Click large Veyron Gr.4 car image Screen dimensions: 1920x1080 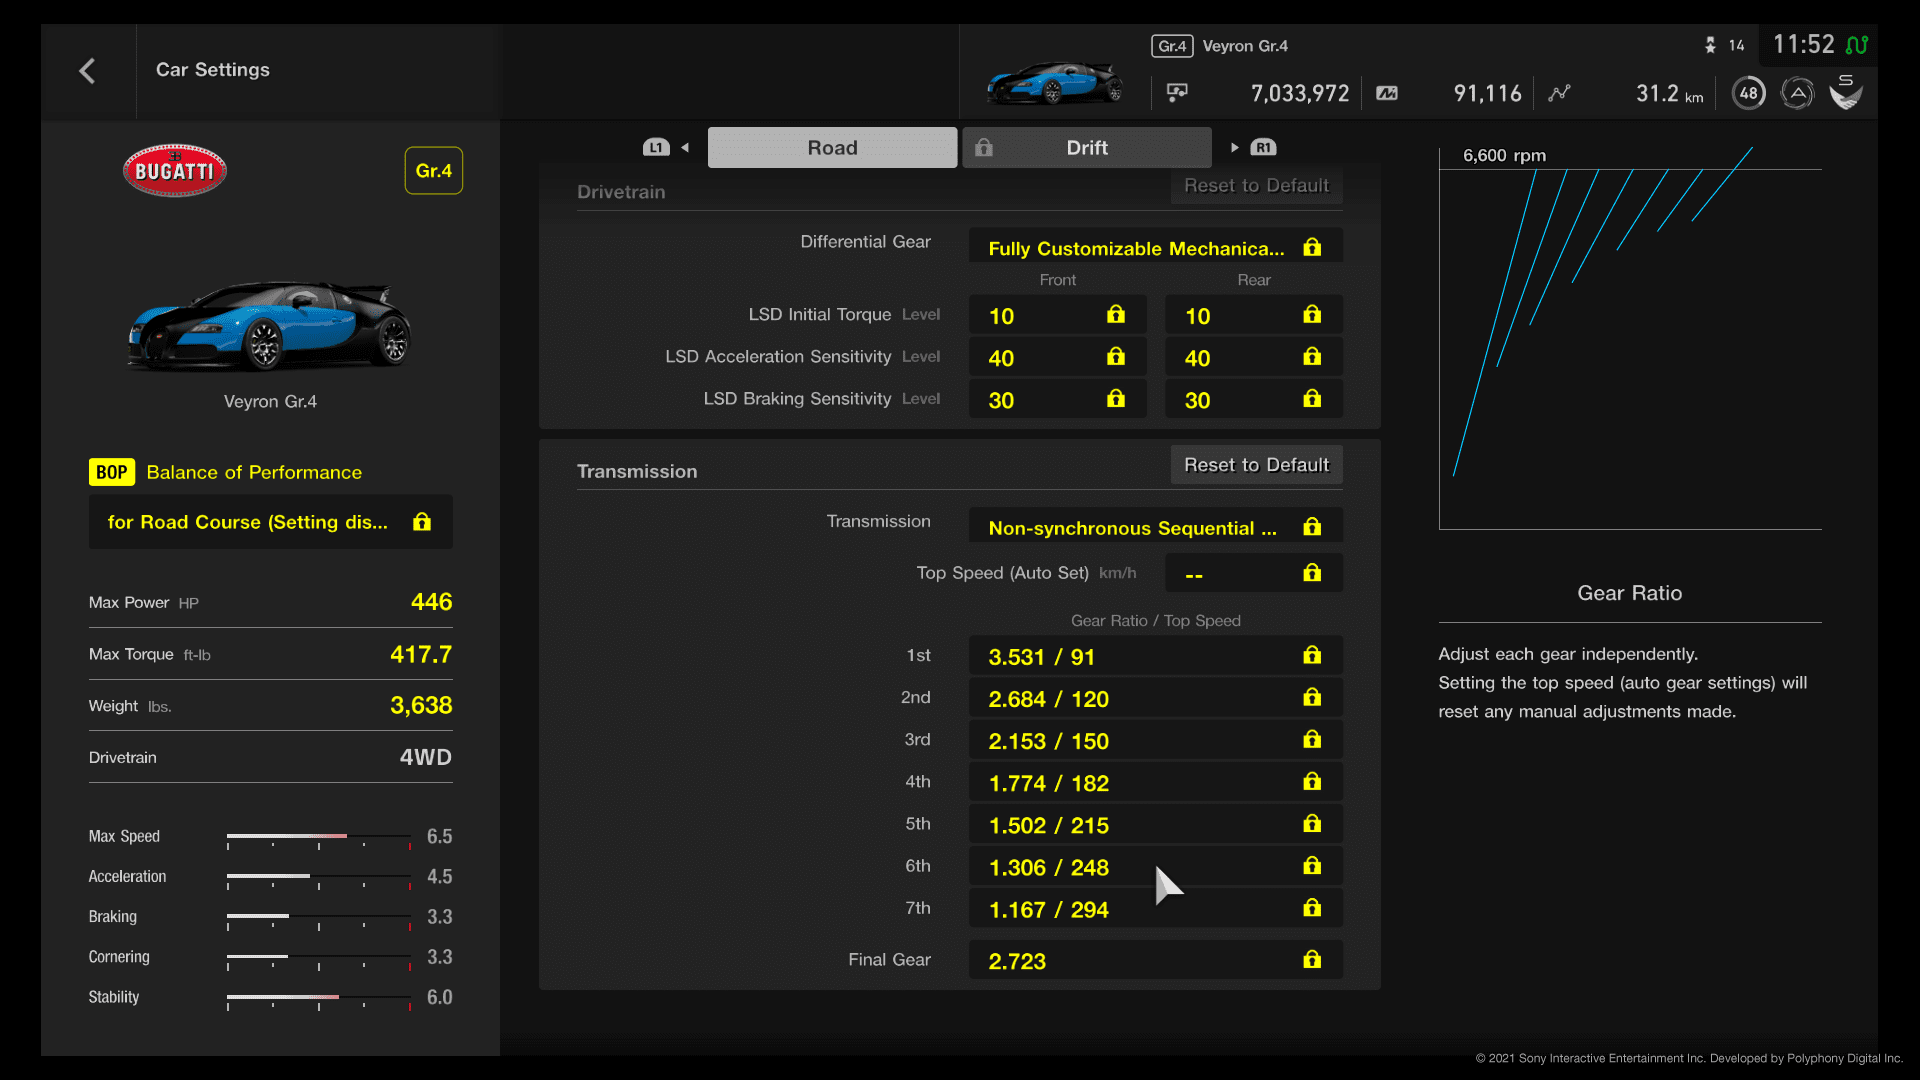click(x=270, y=326)
